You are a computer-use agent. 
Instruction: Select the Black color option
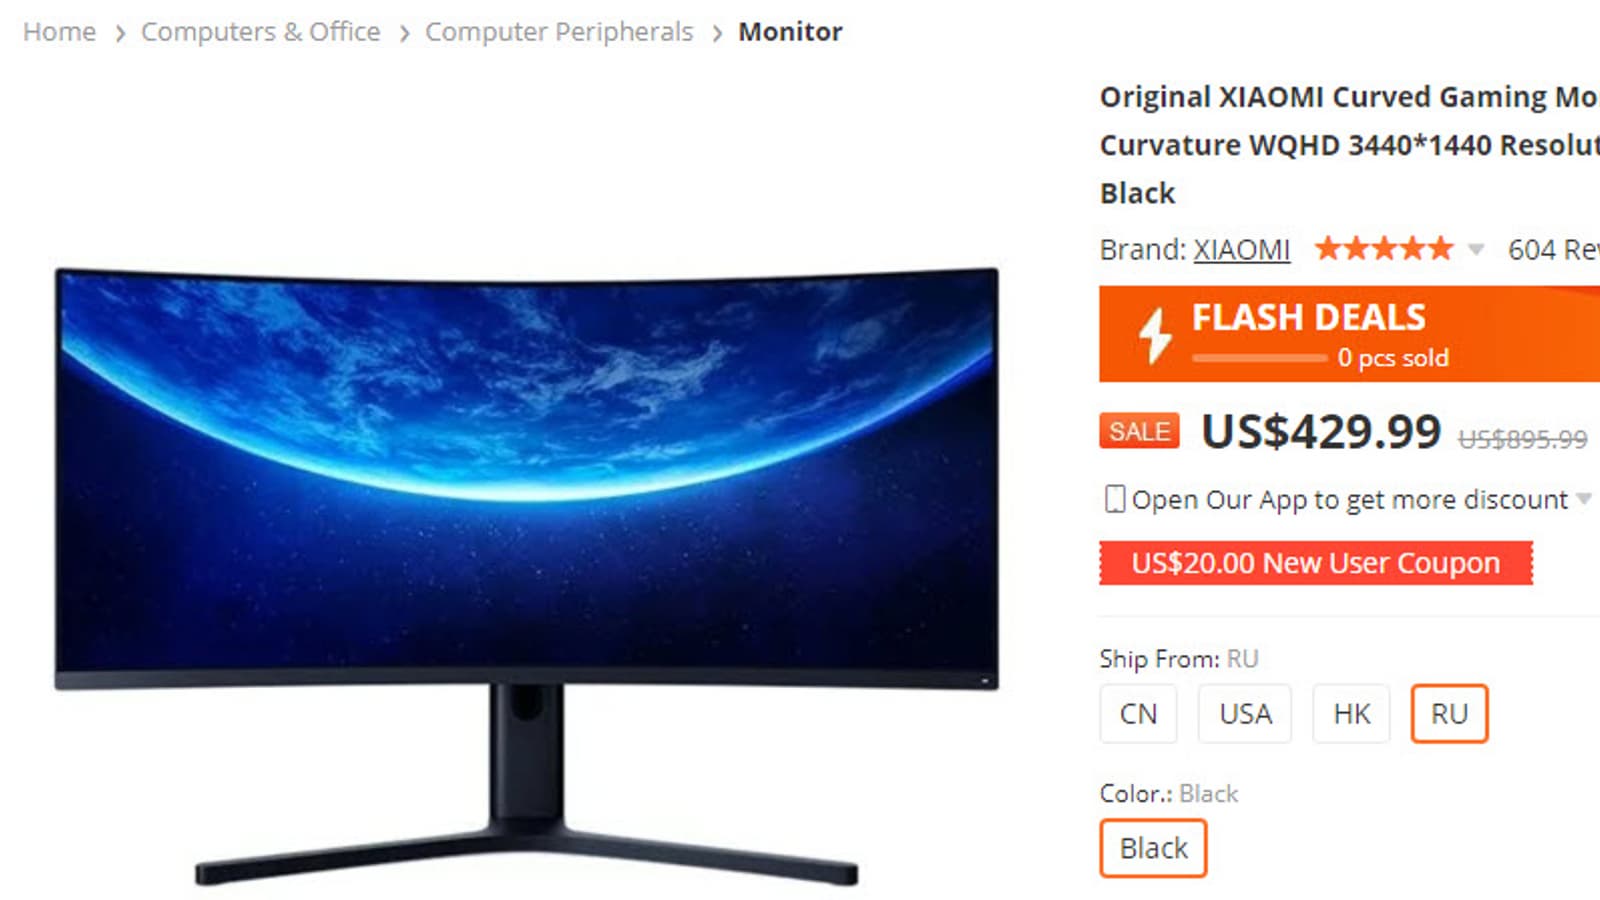click(x=1153, y=848)
